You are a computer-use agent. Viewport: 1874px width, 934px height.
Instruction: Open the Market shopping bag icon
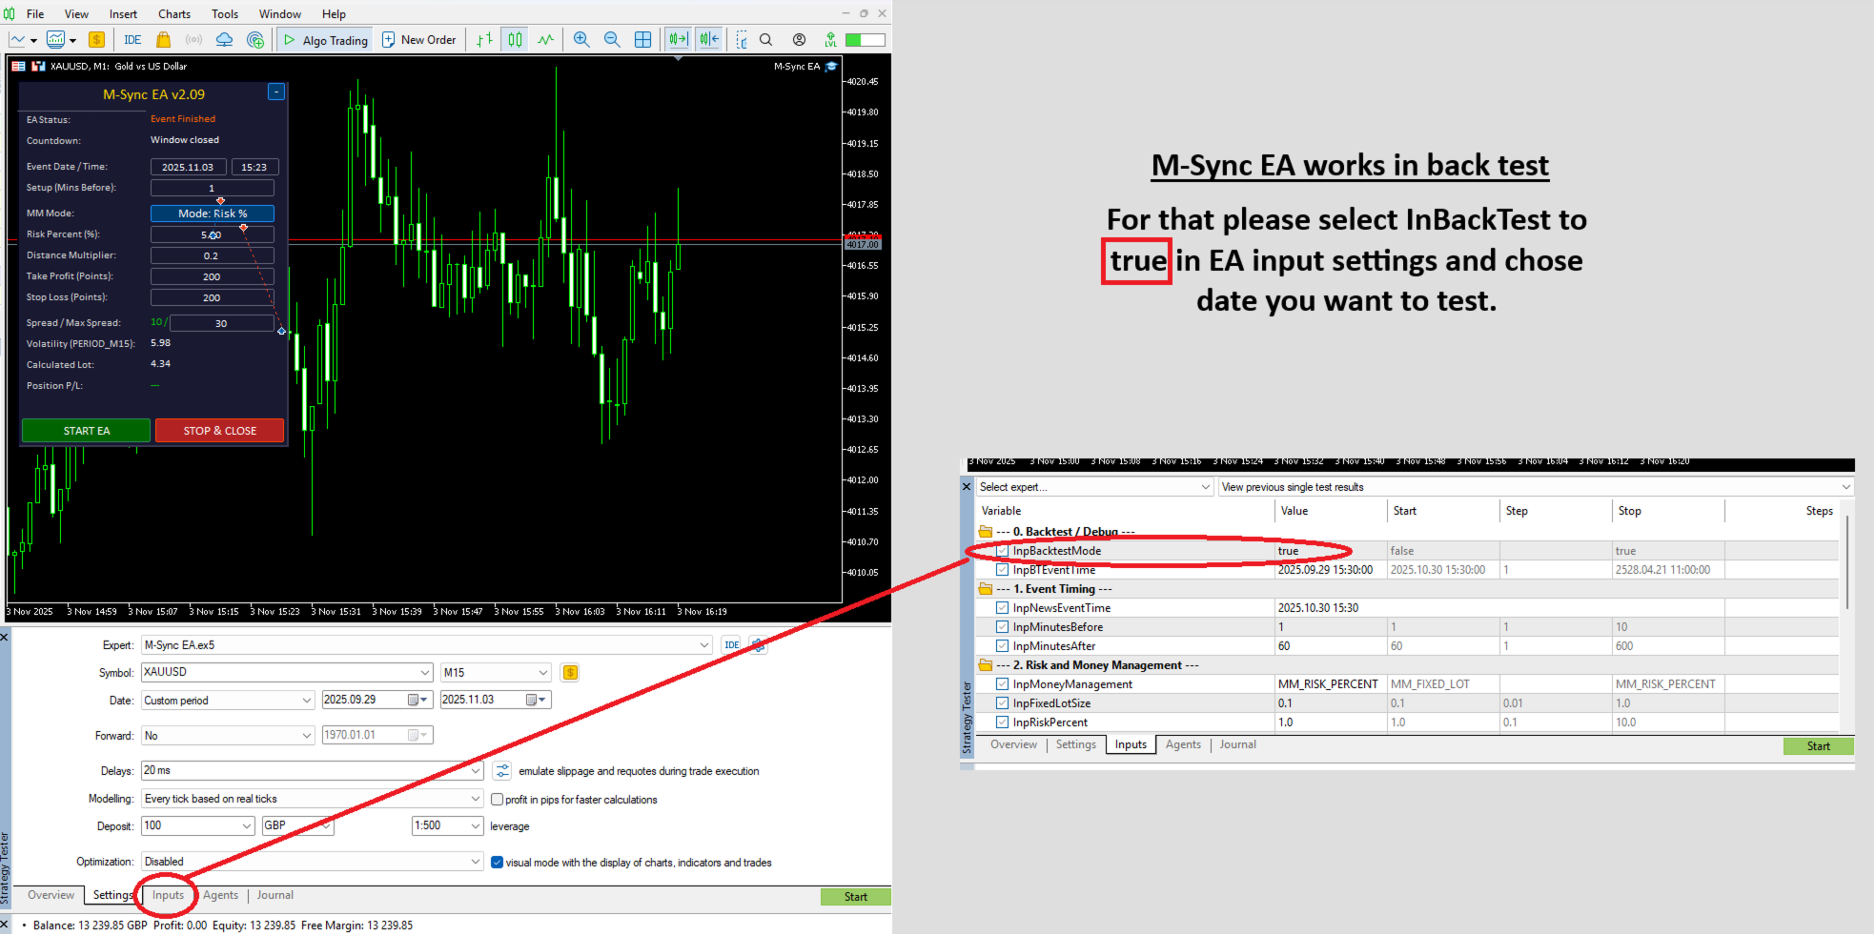(163, 40)
